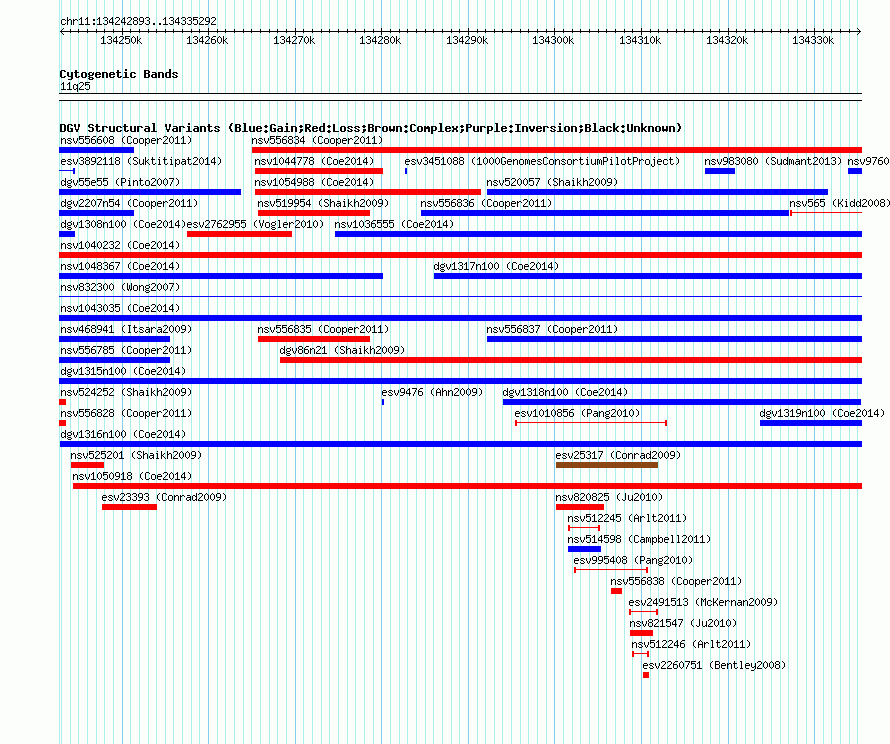
Task: Click the blue nsv514598 gain bar
Action: (x=584, y=549)
